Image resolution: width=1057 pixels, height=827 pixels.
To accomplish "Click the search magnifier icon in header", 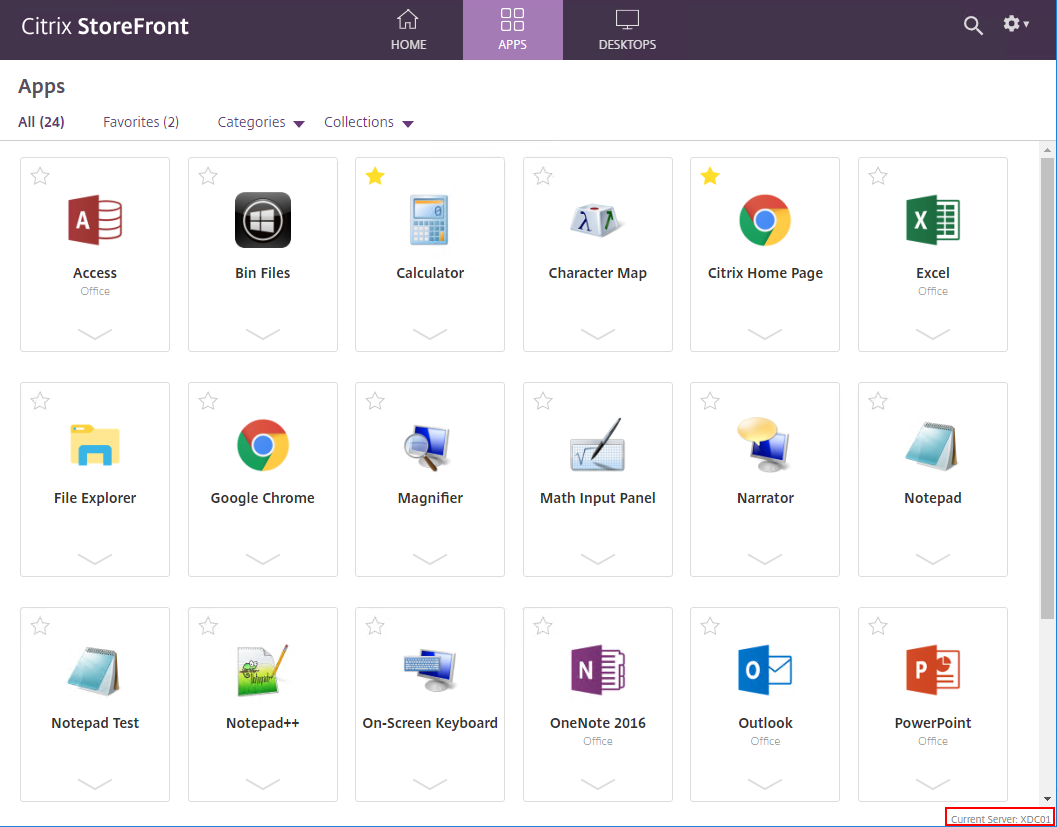I will pos(973,26).
